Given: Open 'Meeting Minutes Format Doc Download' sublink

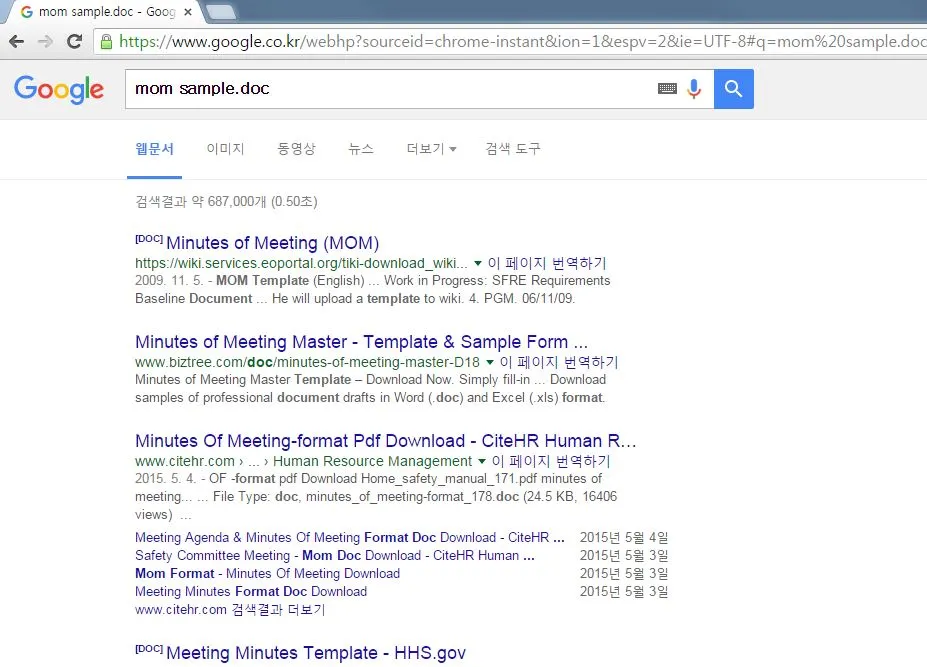Looking at the screenshot, I should pyautogui.click(x=251, y=591).
